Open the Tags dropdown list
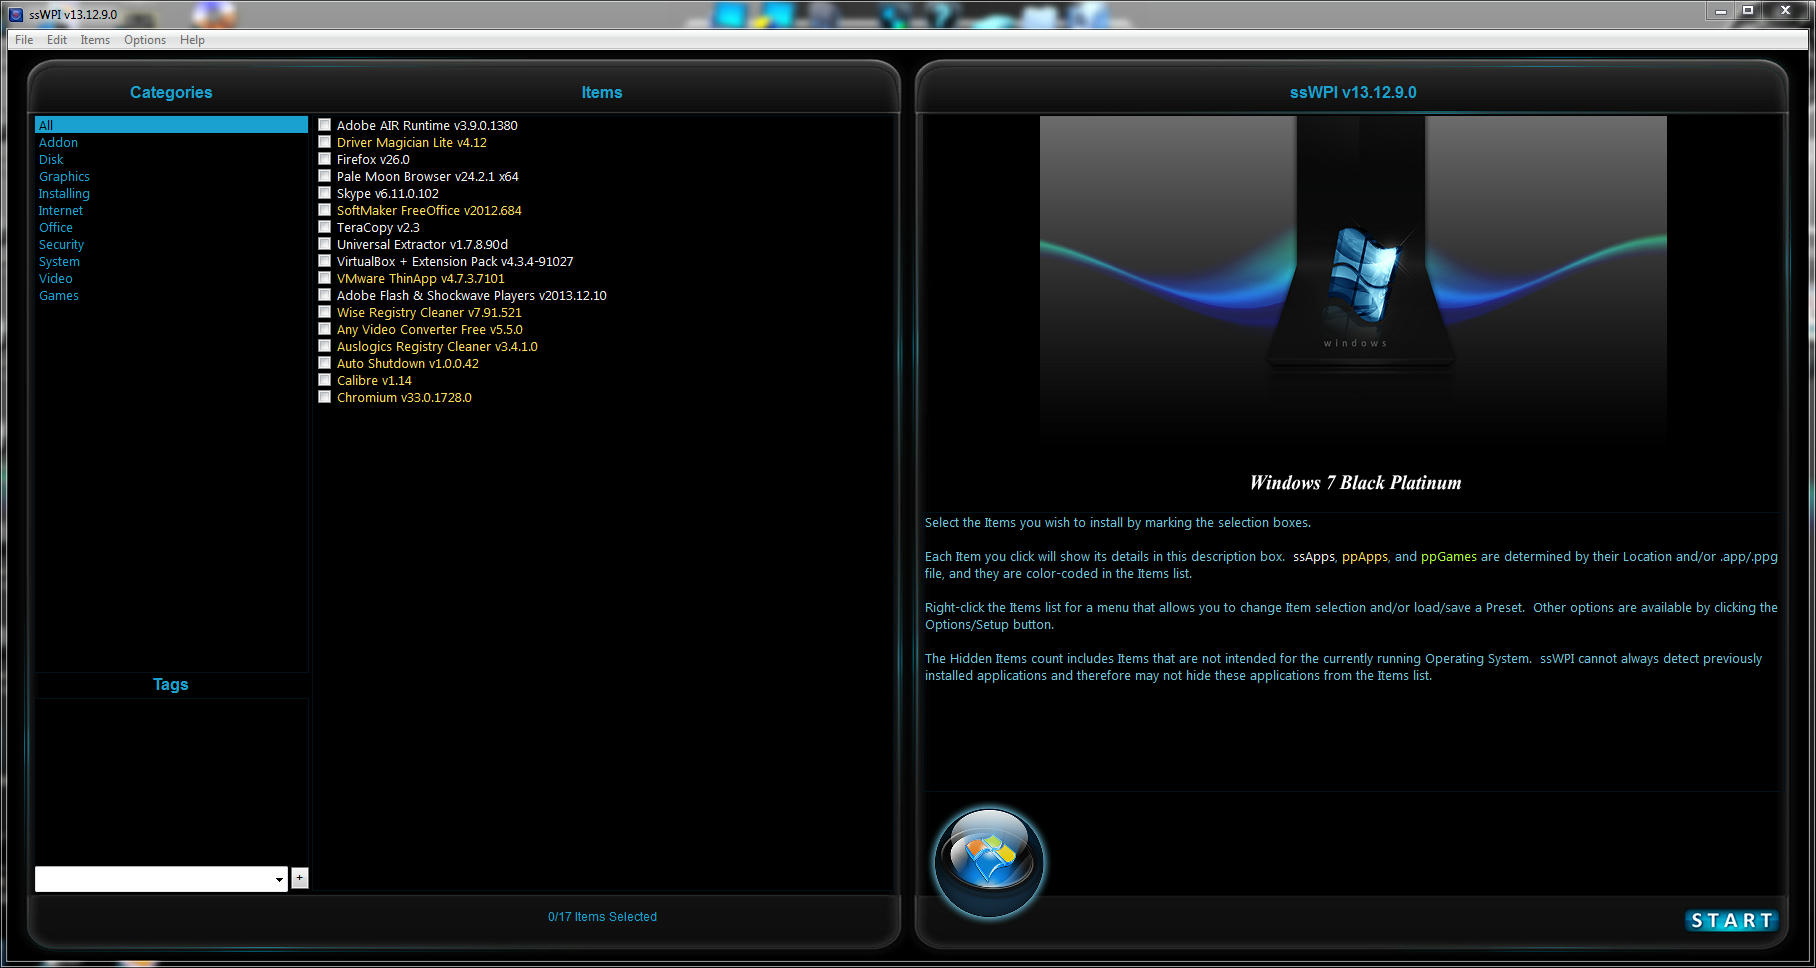 pos(280,878)
